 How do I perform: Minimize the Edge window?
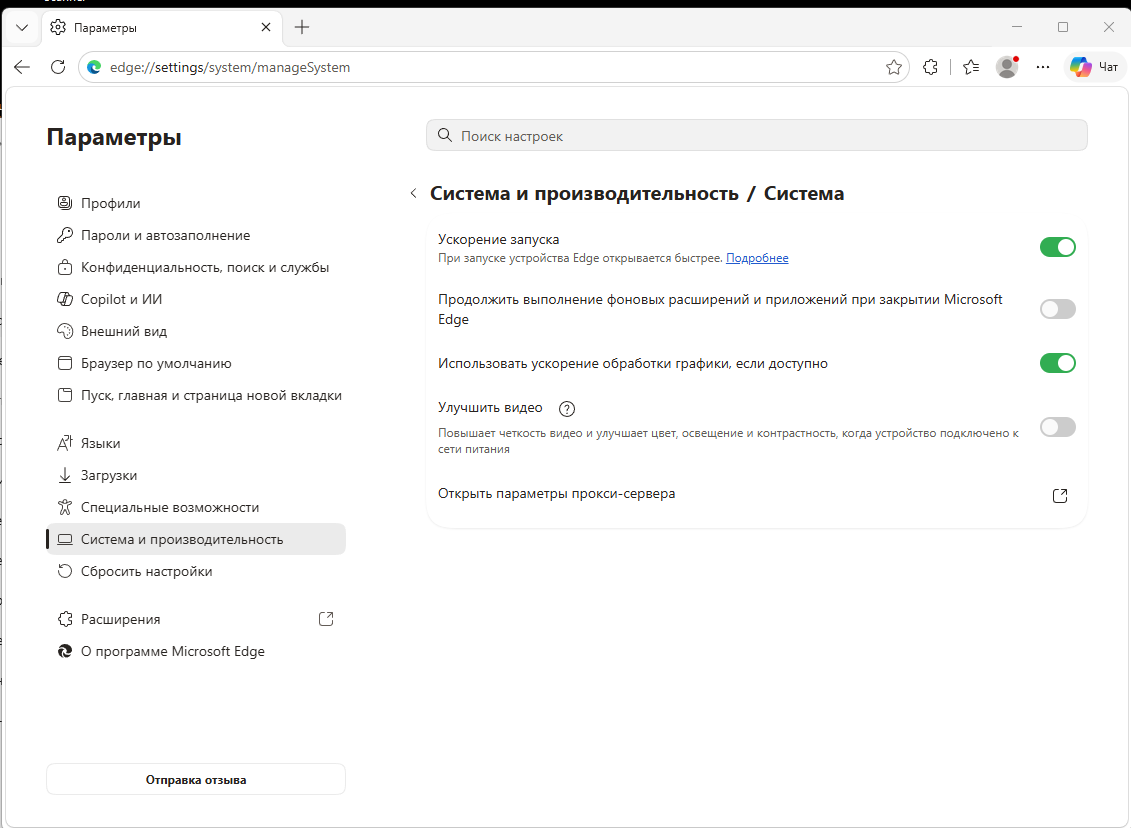pos(1017,27)
